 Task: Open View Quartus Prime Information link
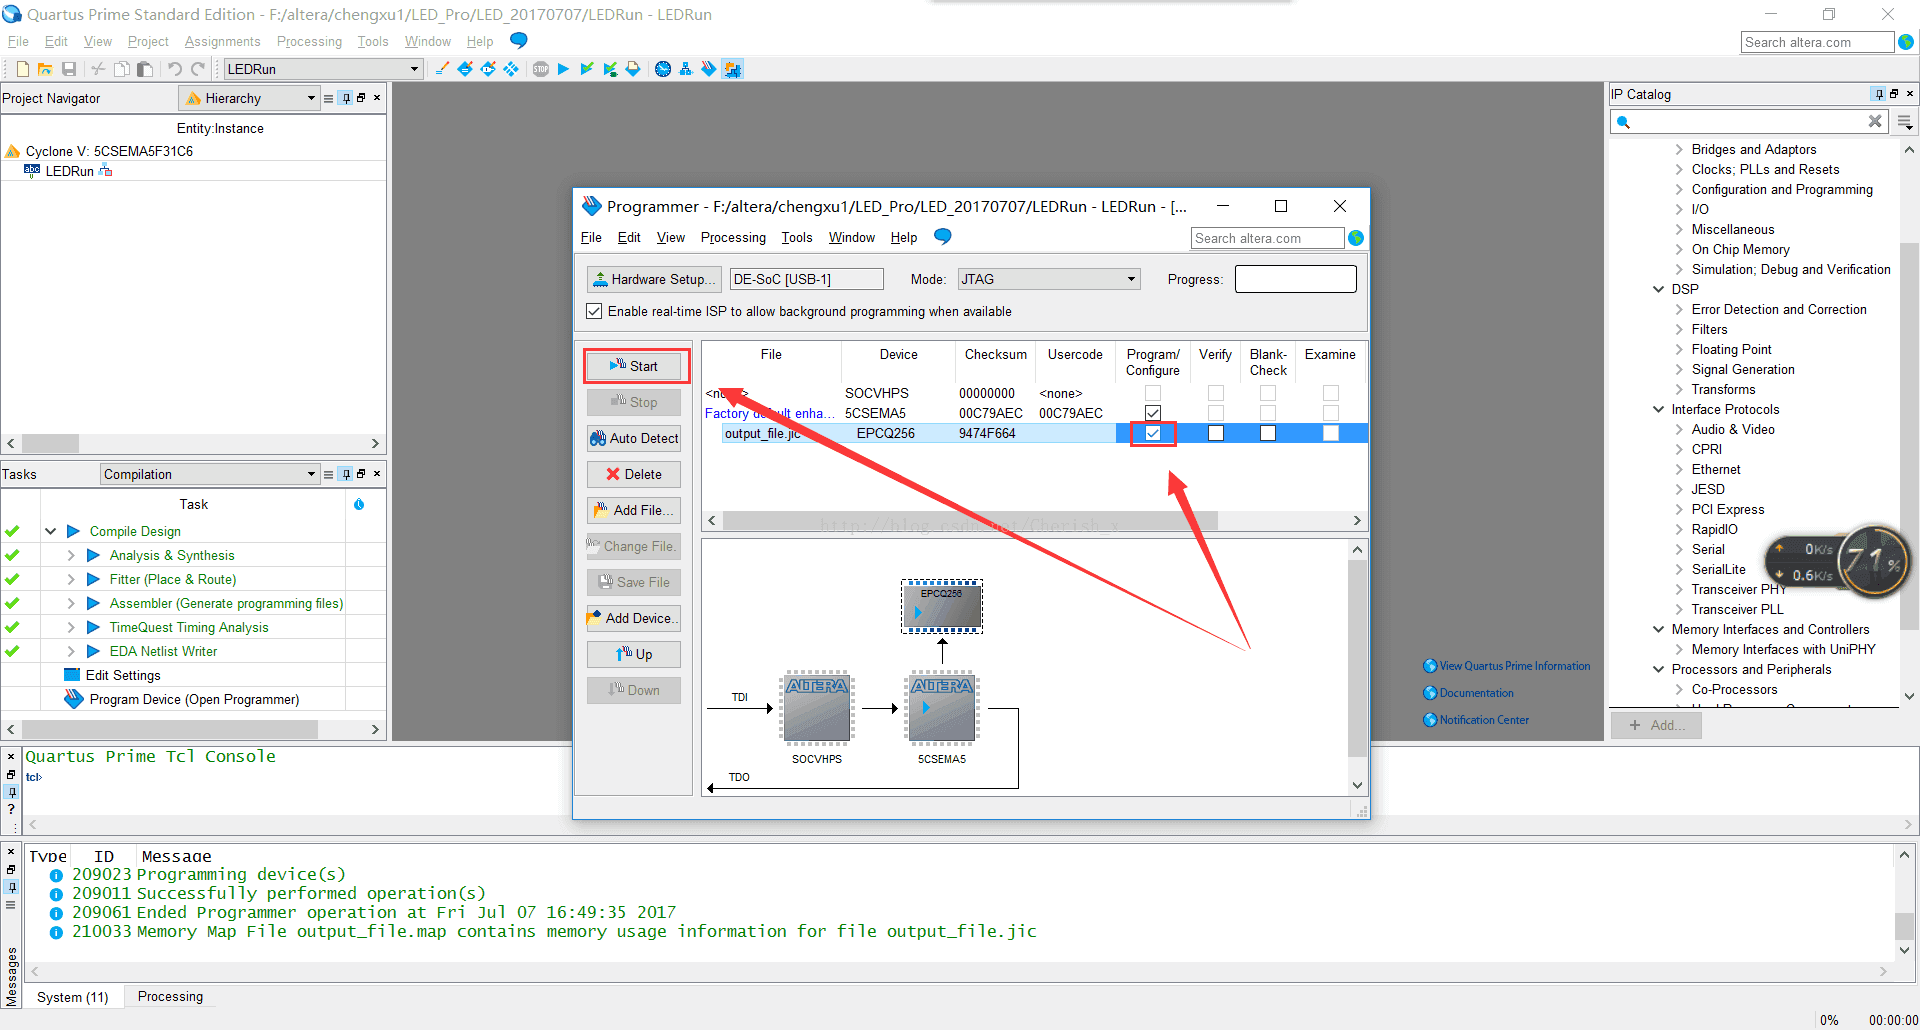pyautogui.click(x=1514, y=666)
